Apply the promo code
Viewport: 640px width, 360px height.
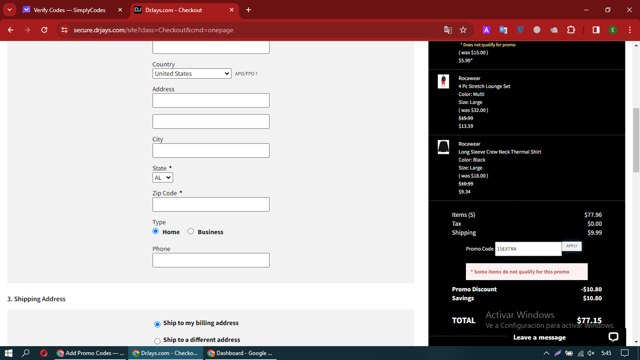pos(572,246)
